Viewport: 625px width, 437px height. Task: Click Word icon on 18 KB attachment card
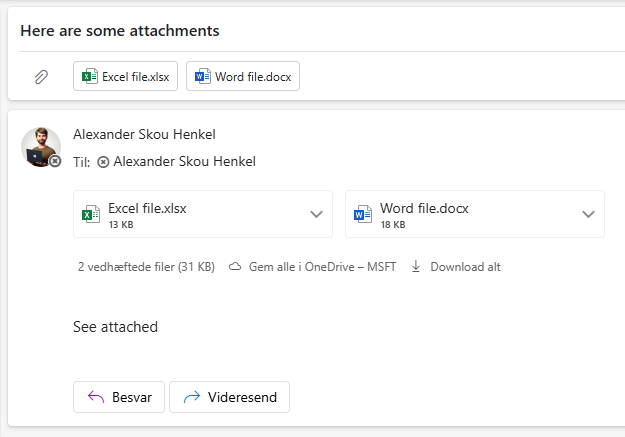[363, 215]
